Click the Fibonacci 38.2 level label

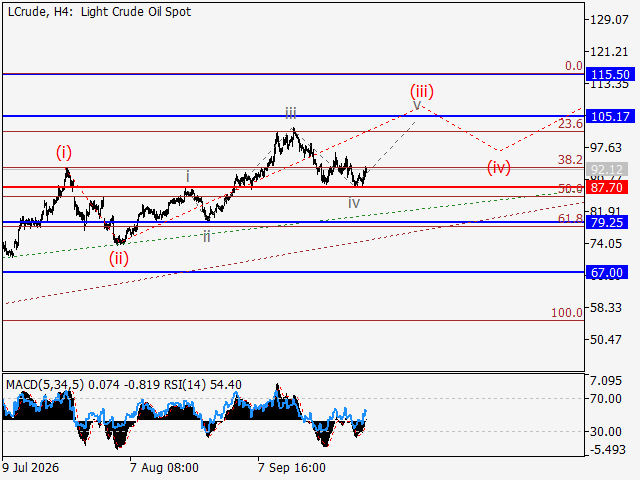click(x=570, y=160)
